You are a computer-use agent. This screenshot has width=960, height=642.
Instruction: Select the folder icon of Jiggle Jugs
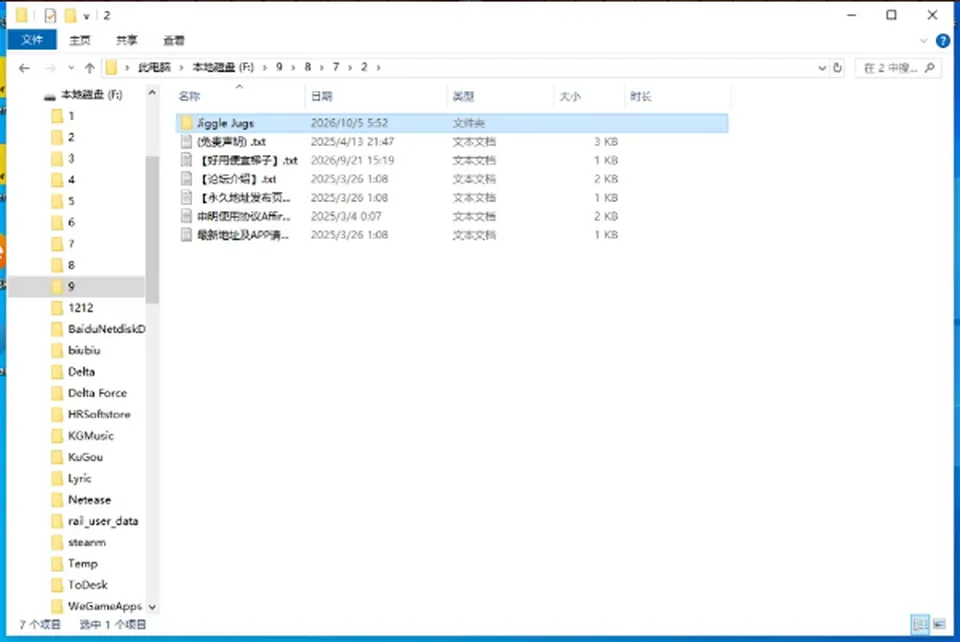(187, 123)
